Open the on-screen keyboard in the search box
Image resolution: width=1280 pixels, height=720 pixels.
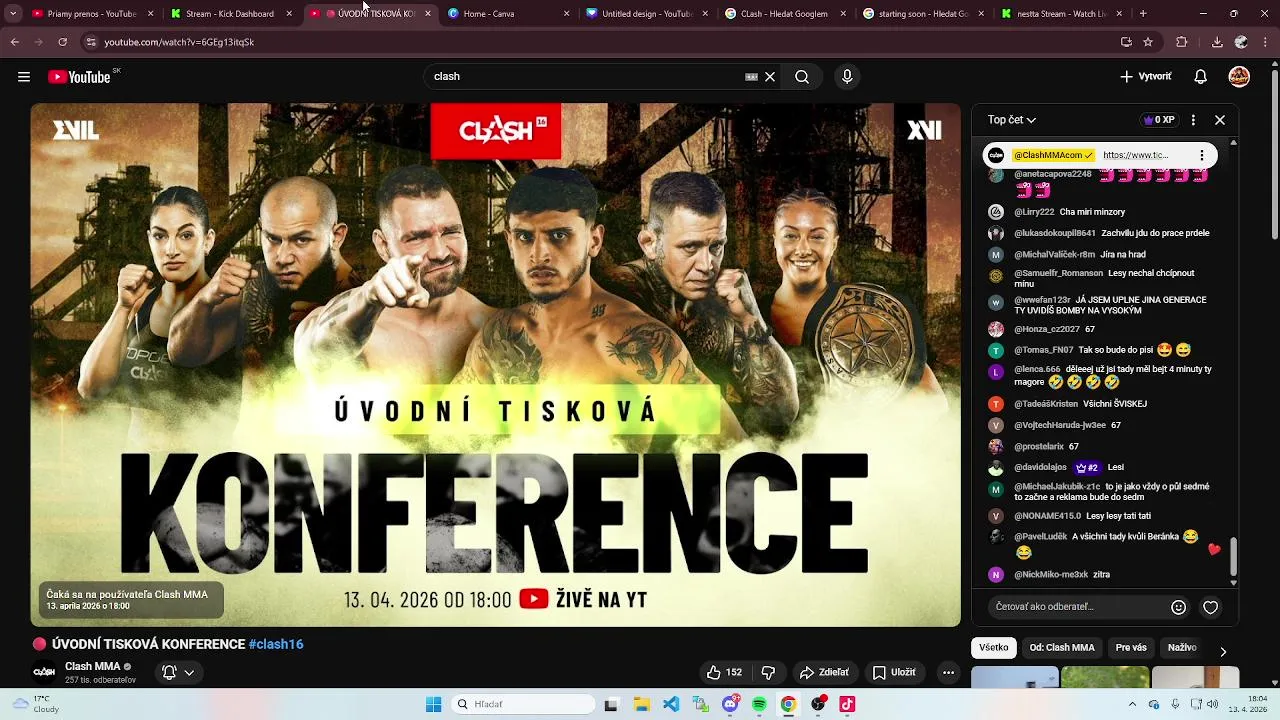[x=751, y=77]
